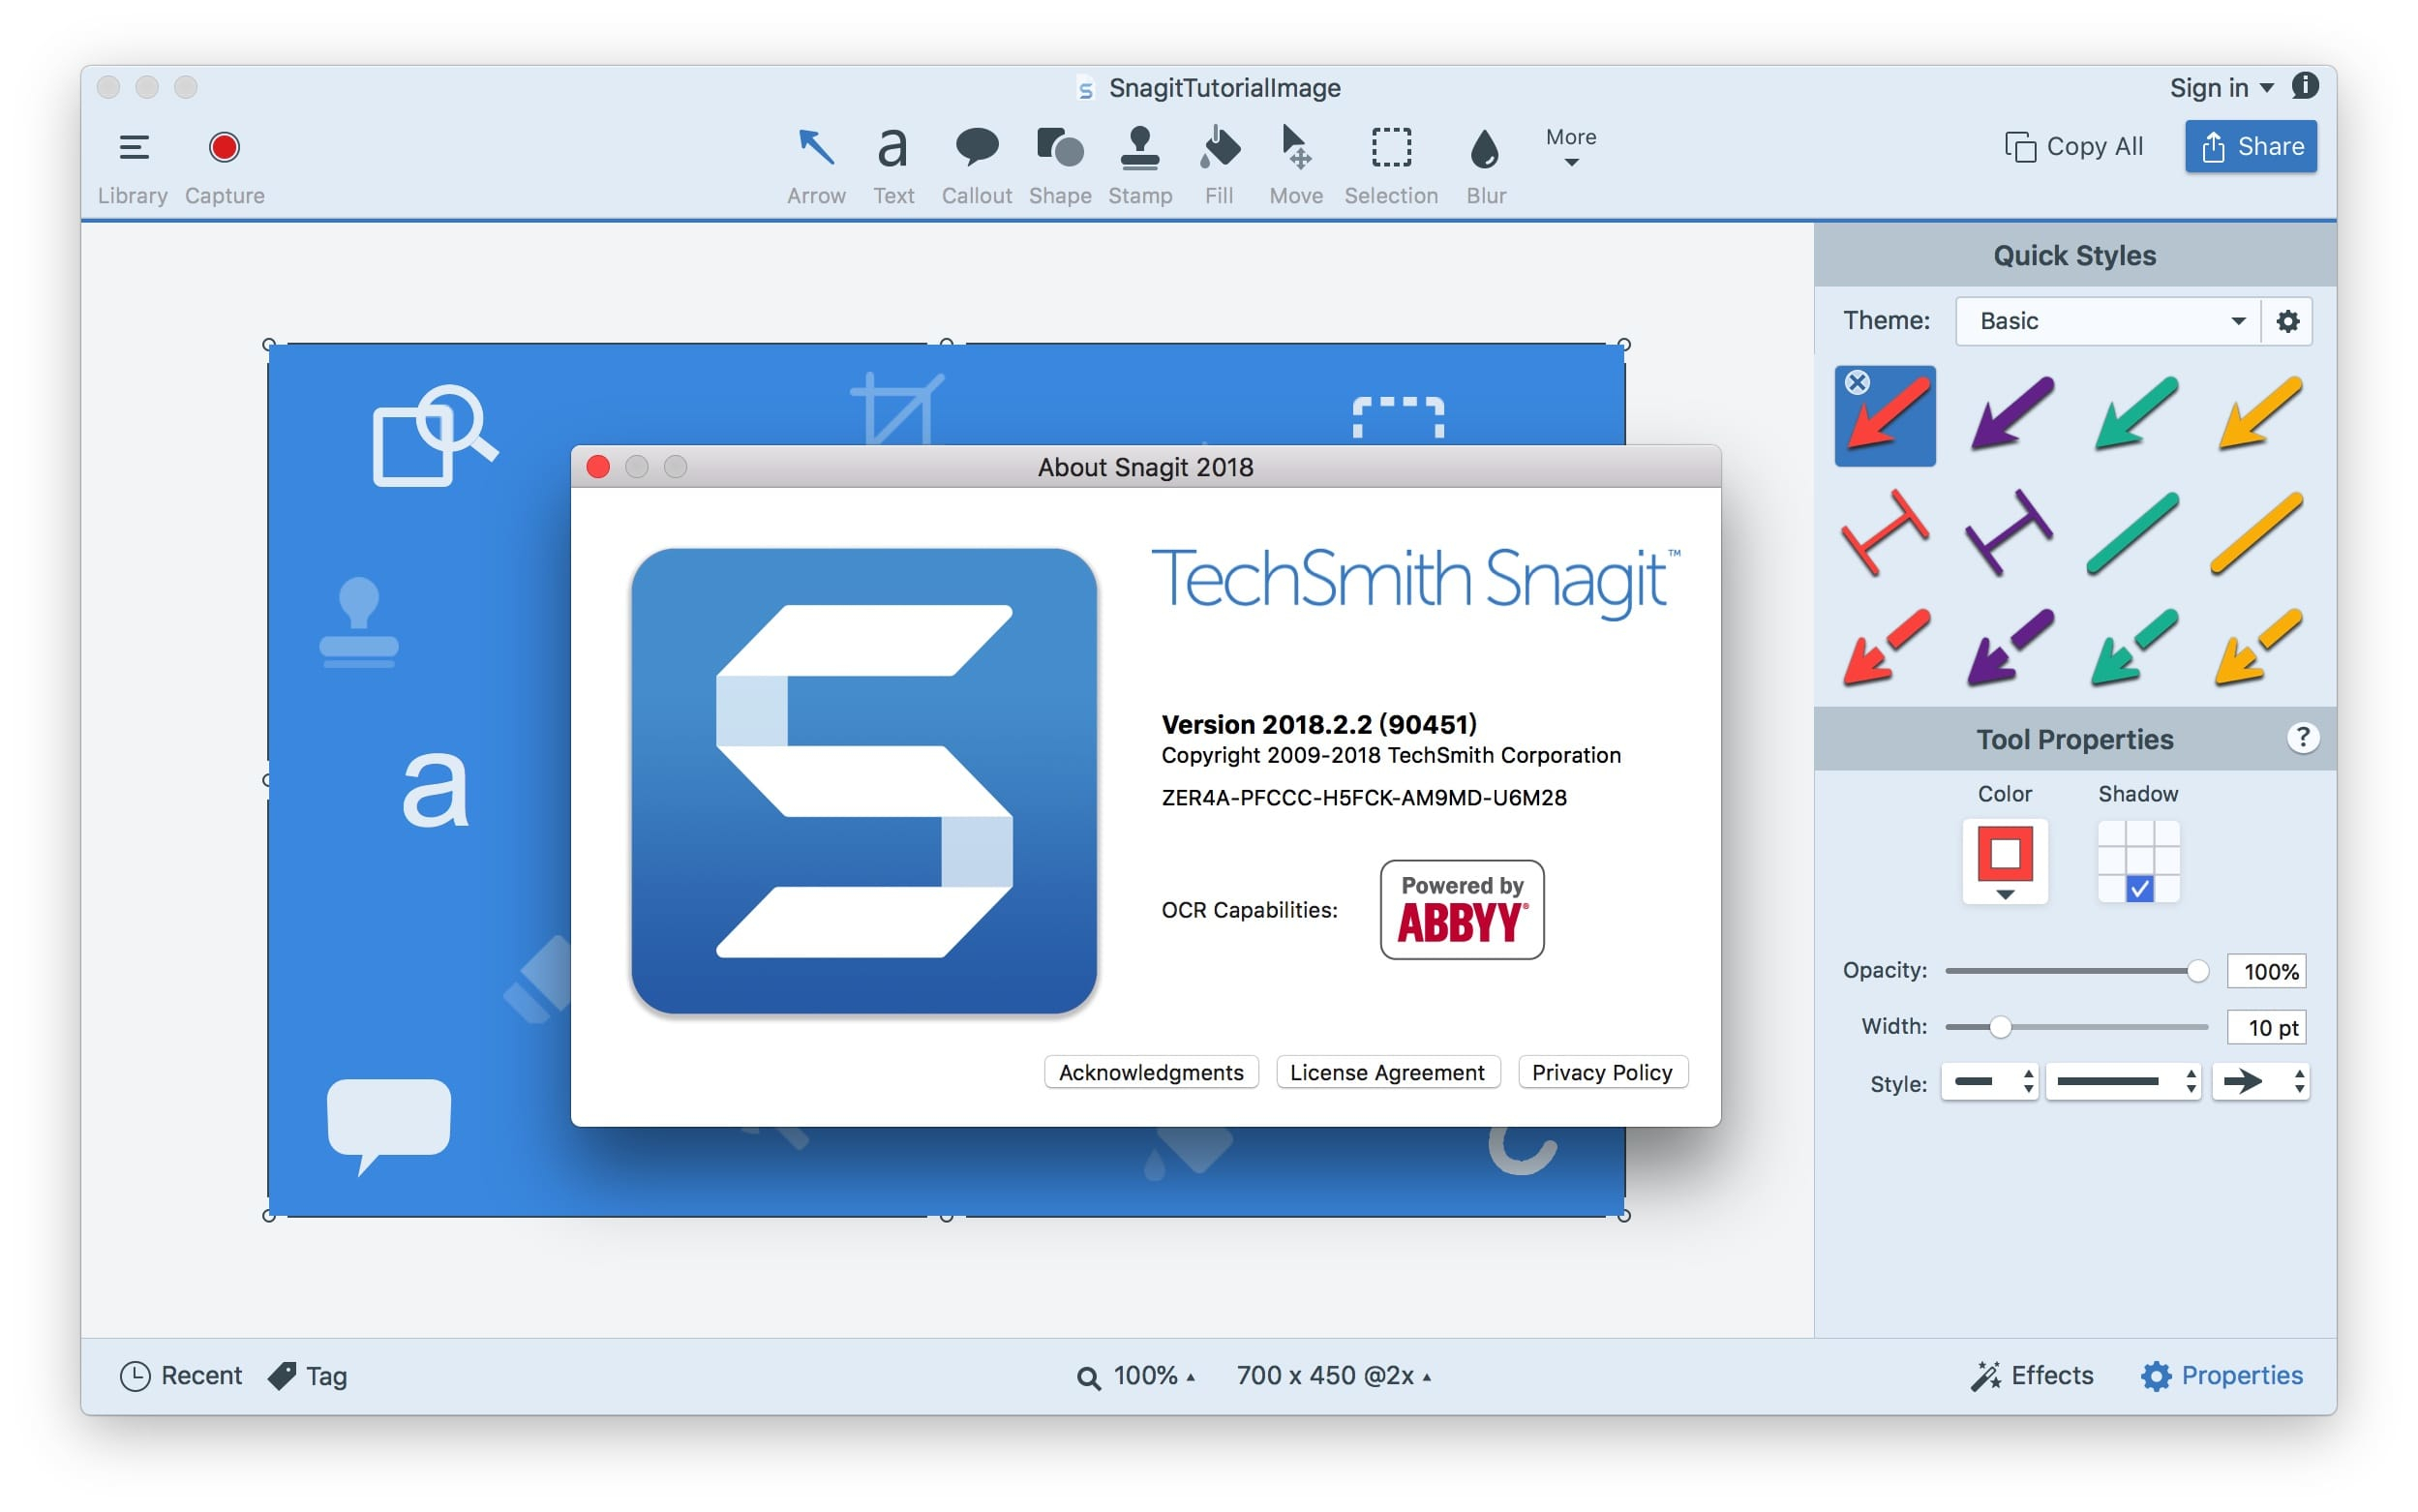Open the line dash style dropdown
2418x1512 pixels.
2122,1081
